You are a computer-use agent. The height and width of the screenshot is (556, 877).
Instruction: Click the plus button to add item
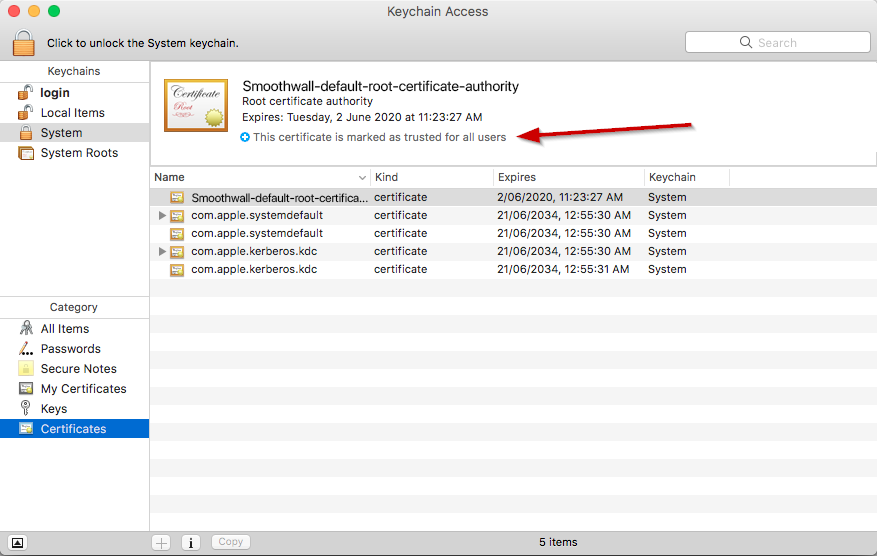161,542
